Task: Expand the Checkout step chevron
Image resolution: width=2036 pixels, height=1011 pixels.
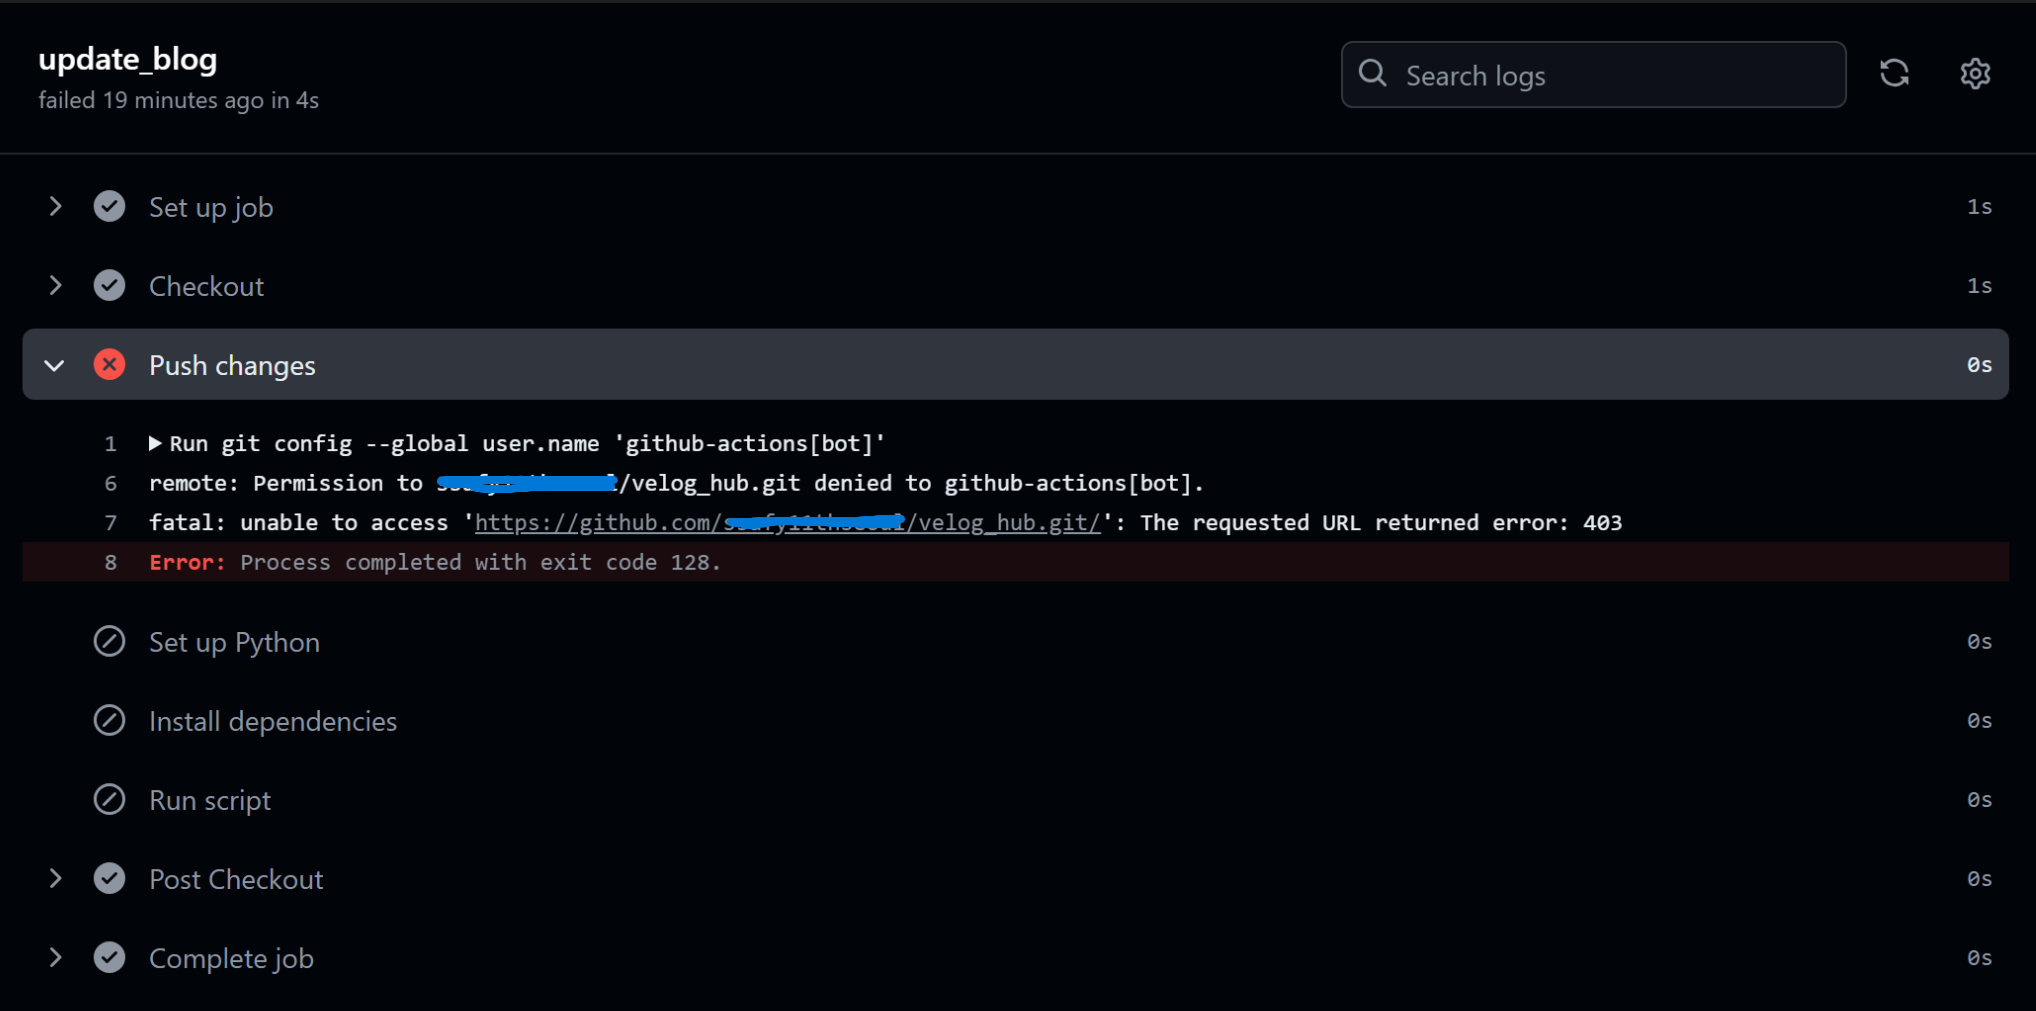Action: 56,286
